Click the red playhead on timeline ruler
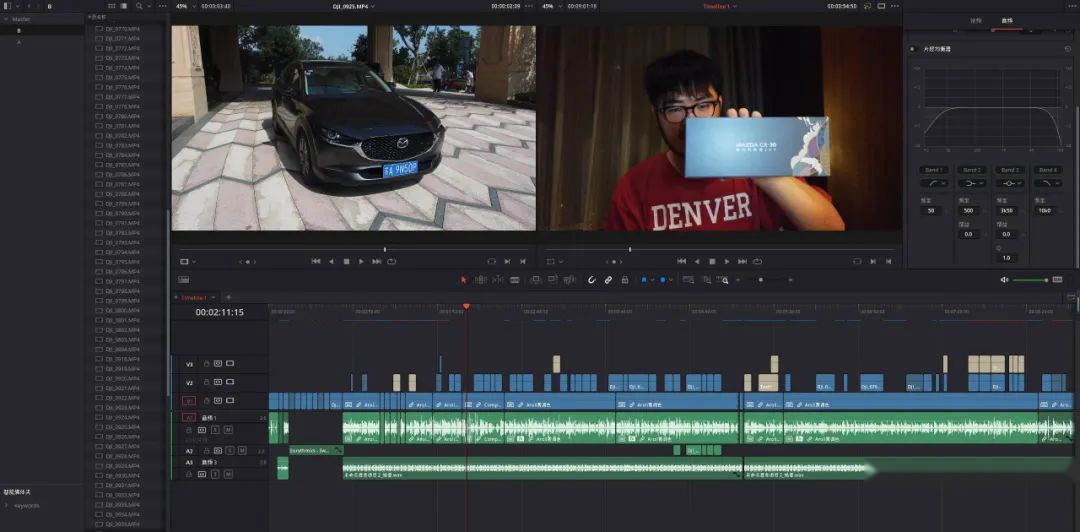Viewport: 1080px width, 532px height. tap(466, 306)
